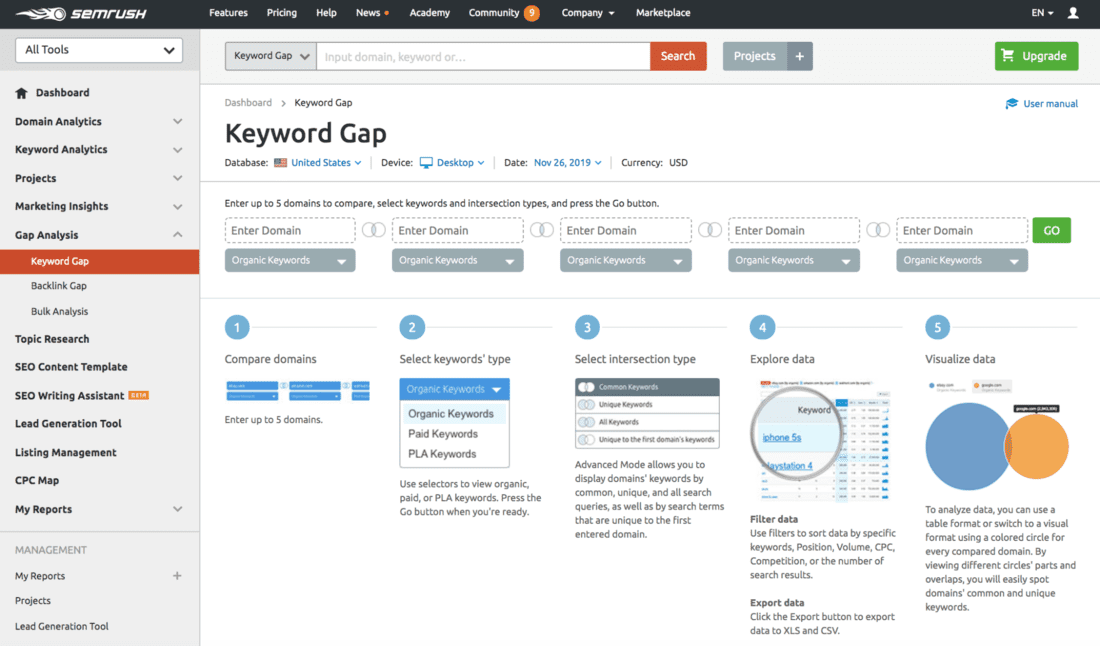Open the first Organic Keywords dropdown
Viewport: 1100px width, 646px height.
pos(289,259)
